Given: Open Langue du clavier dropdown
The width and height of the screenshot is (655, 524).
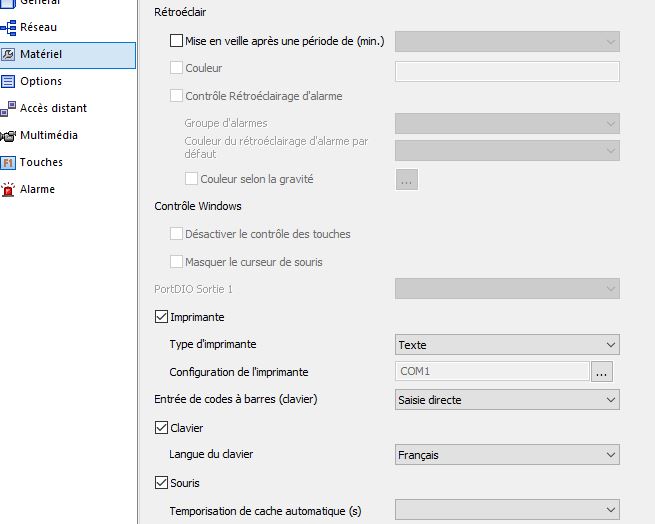Looking at the screenshot, I should click(507, 455).
